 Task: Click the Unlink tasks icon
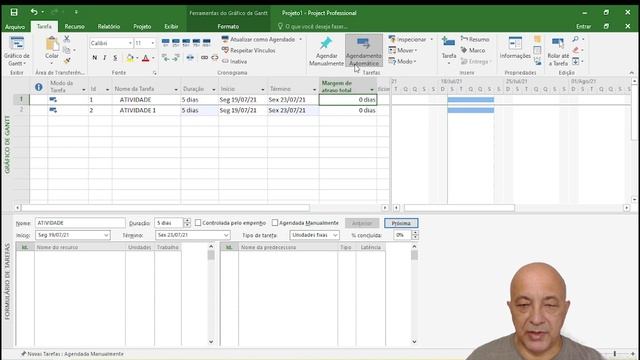coord(215,58)
